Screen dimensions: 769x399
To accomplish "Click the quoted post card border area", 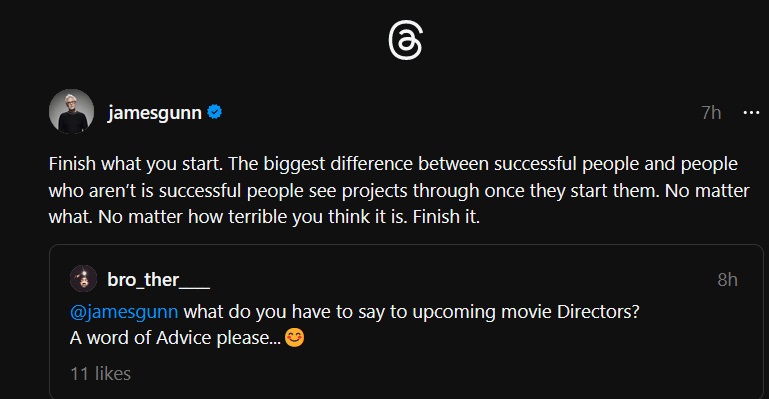I will 406,322.
